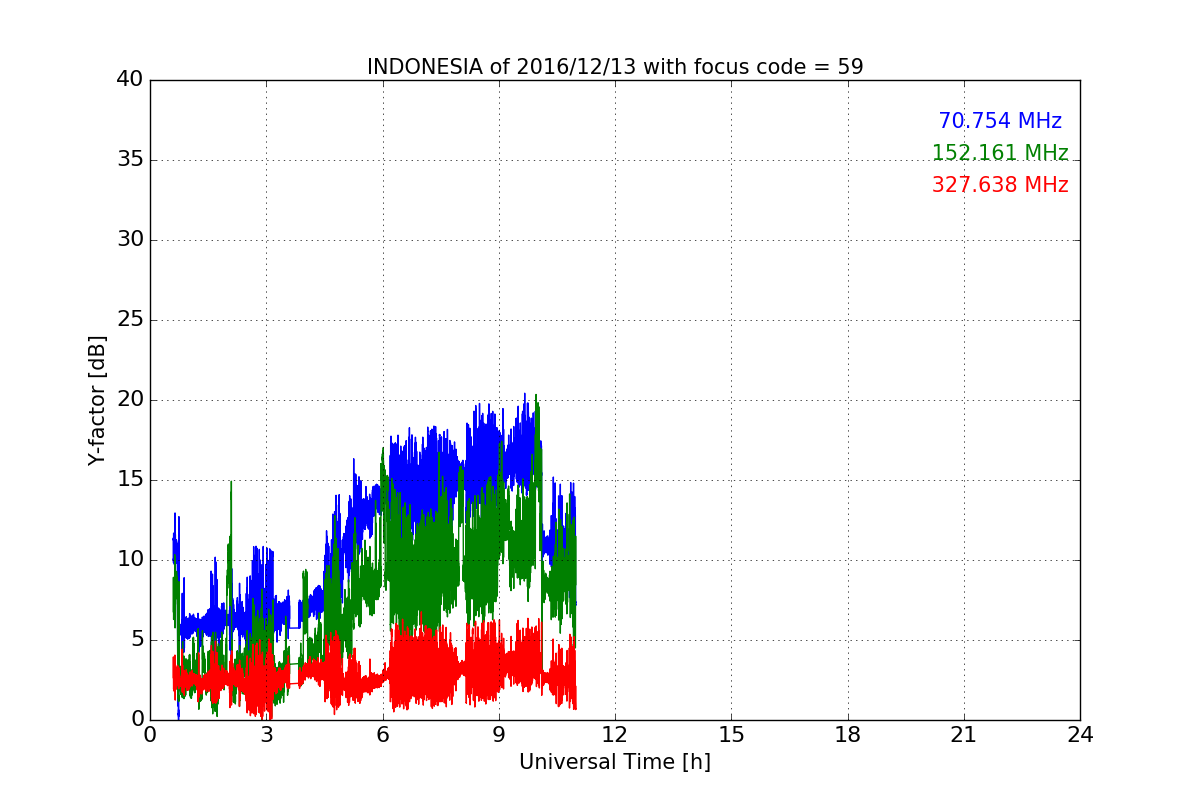Viewport: 1200px width, 800px height.
Task: Click y-axis tick label 15
Action: tap(130, 480)
